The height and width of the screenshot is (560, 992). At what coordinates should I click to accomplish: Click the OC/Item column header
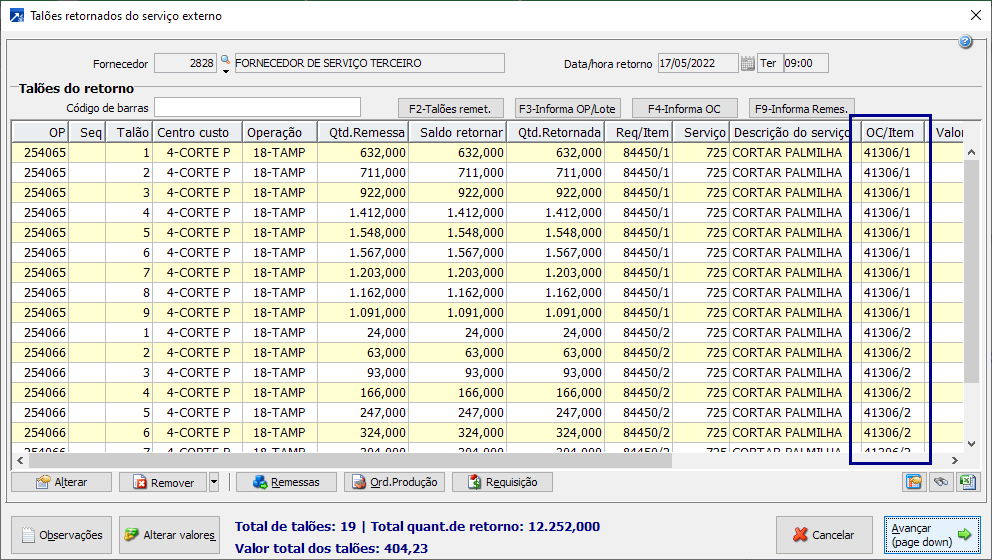(x=889, y=132)
